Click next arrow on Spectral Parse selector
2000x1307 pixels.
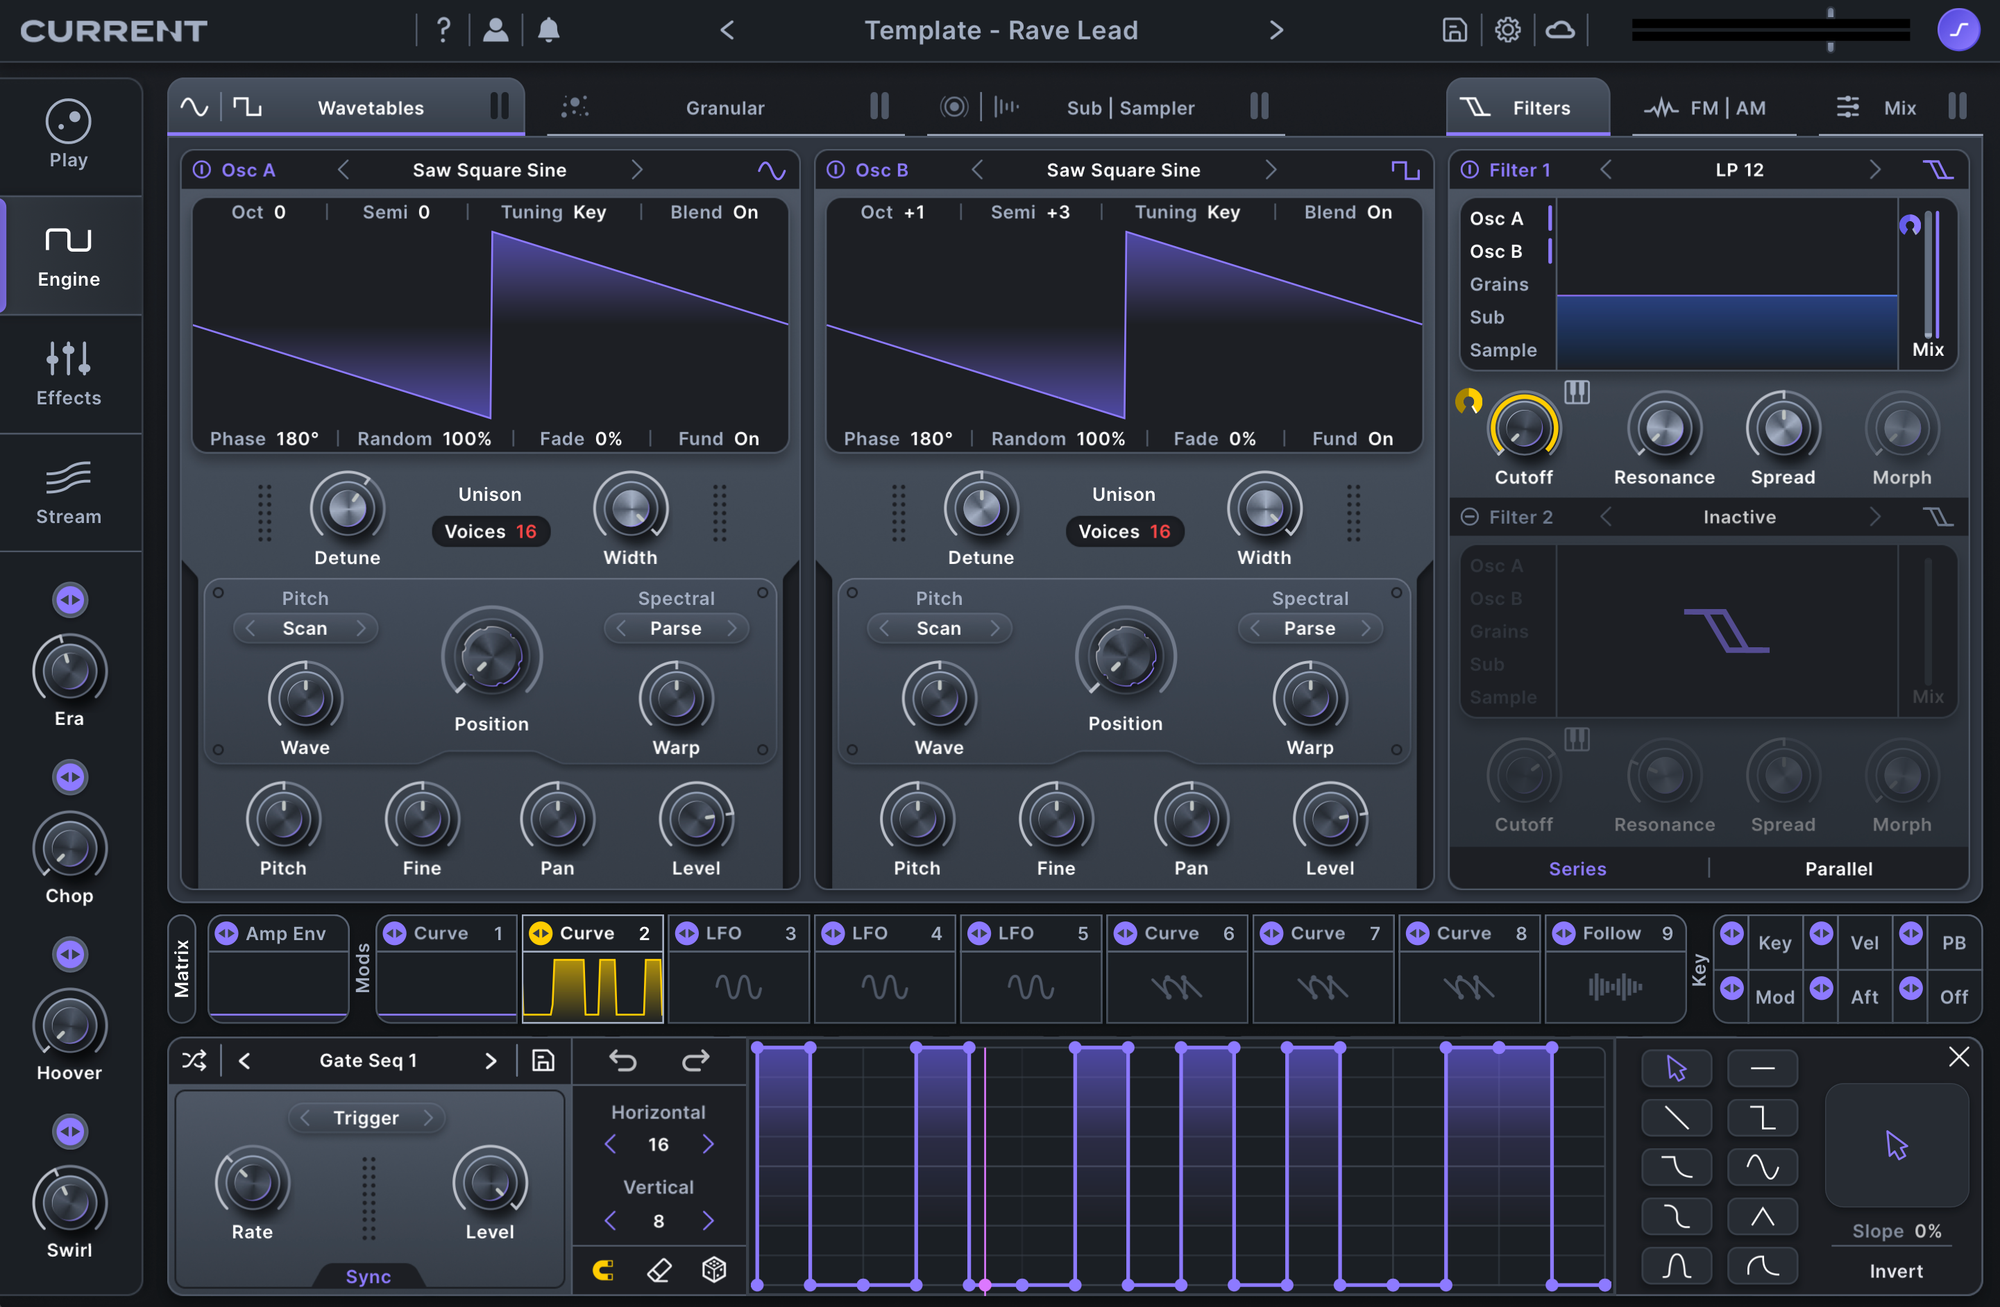tap(732, 628)
